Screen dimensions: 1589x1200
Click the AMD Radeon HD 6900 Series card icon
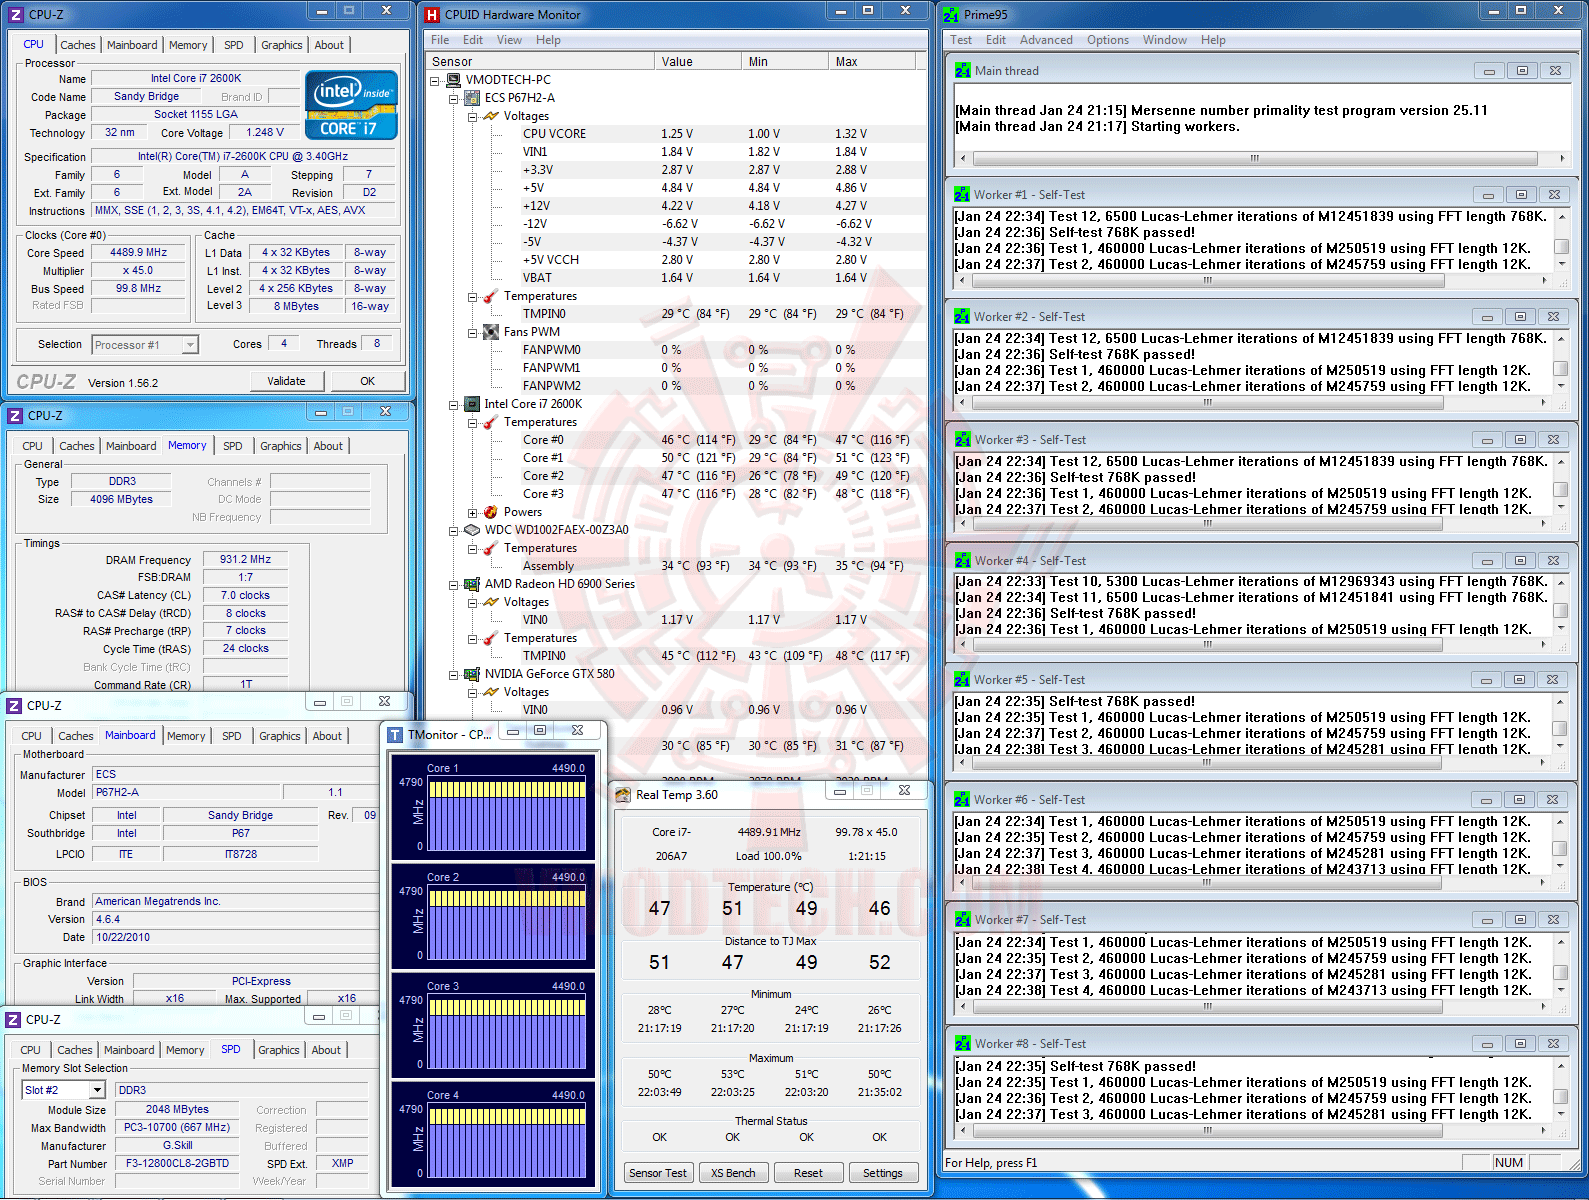(472, 584)
